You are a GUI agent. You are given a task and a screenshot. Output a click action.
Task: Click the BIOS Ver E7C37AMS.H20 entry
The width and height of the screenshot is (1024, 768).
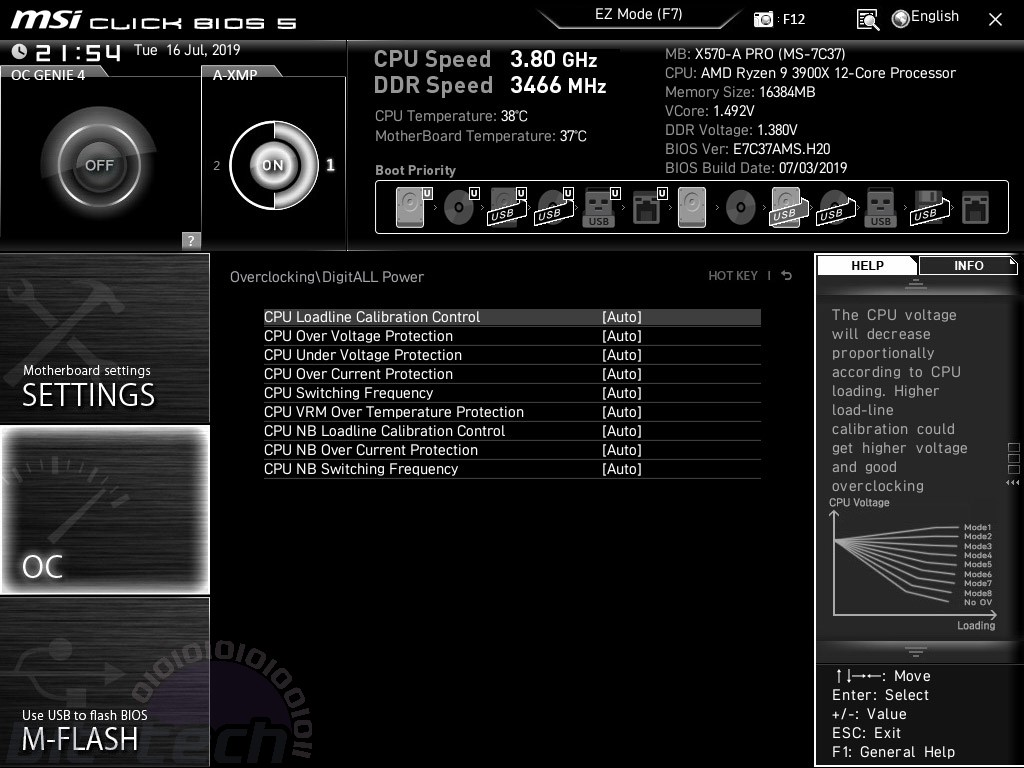(x=748, y=149)
